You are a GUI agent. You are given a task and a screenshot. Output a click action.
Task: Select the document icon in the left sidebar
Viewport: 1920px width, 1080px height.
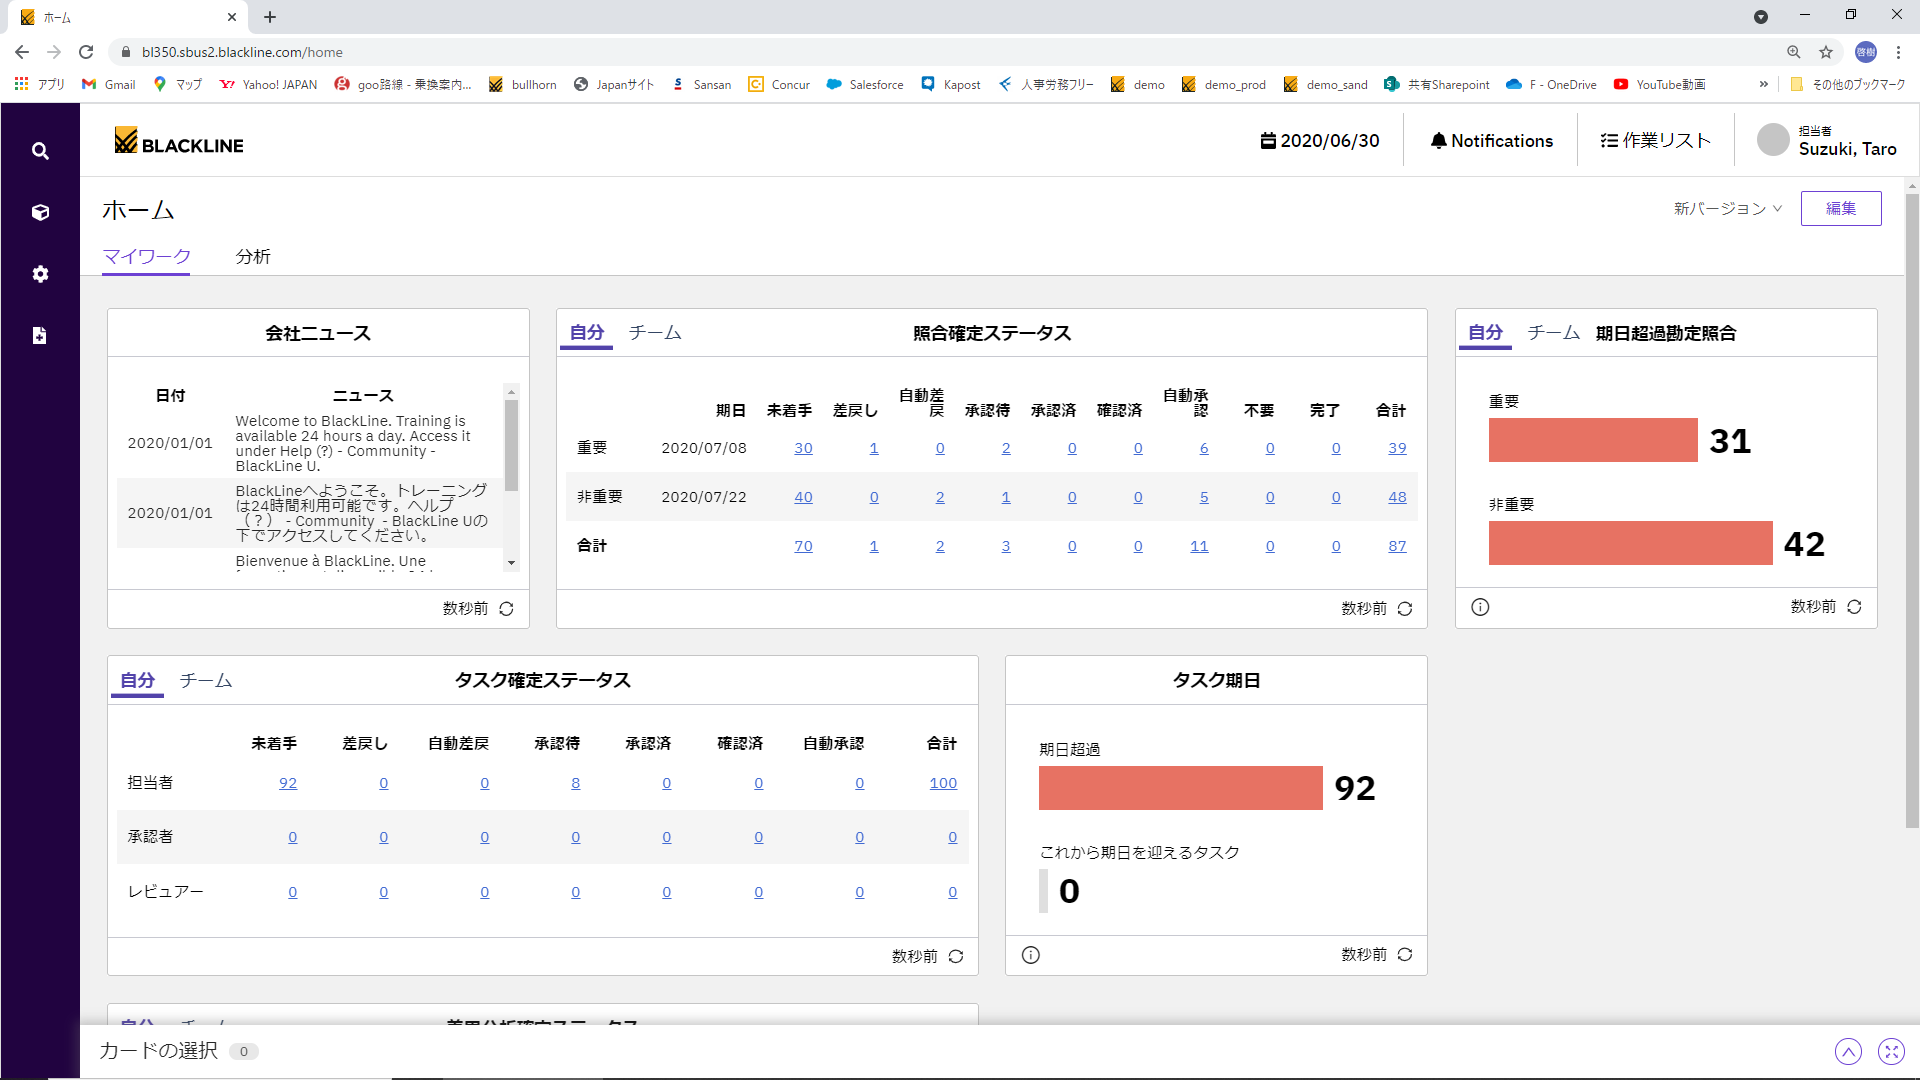(x=40, y=335)
